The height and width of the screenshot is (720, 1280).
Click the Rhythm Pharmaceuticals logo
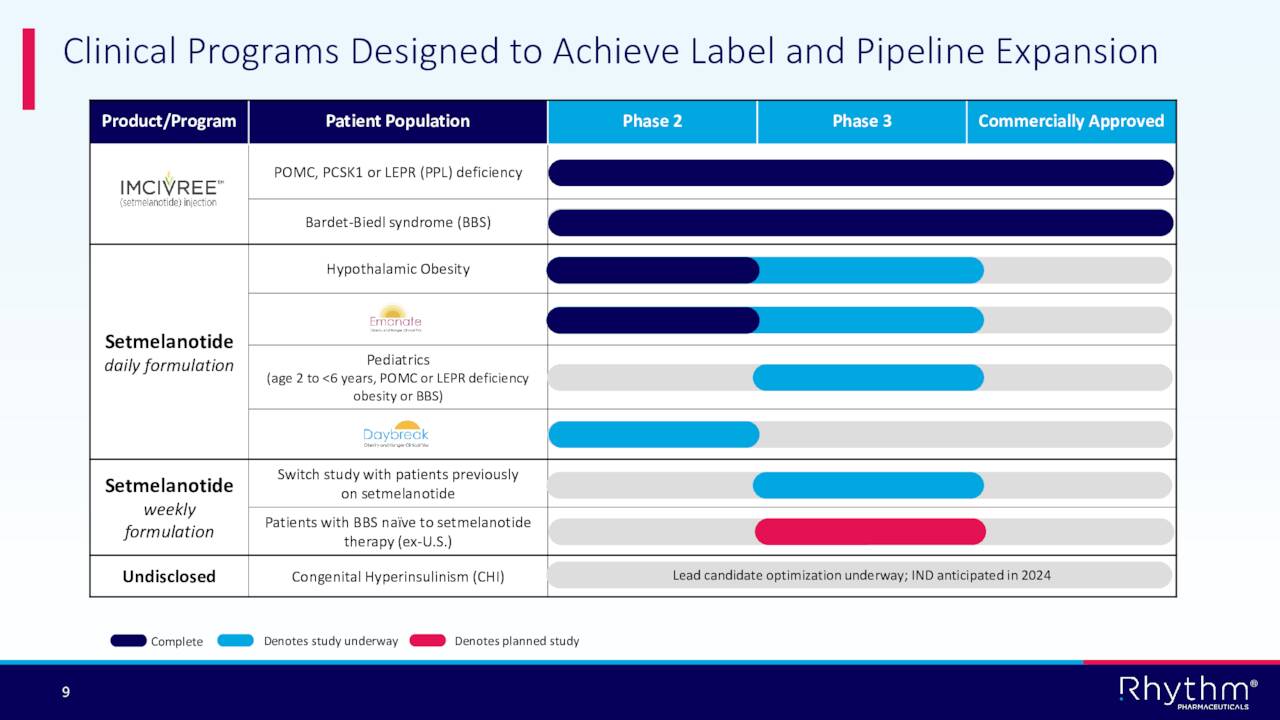point(1188,692)
